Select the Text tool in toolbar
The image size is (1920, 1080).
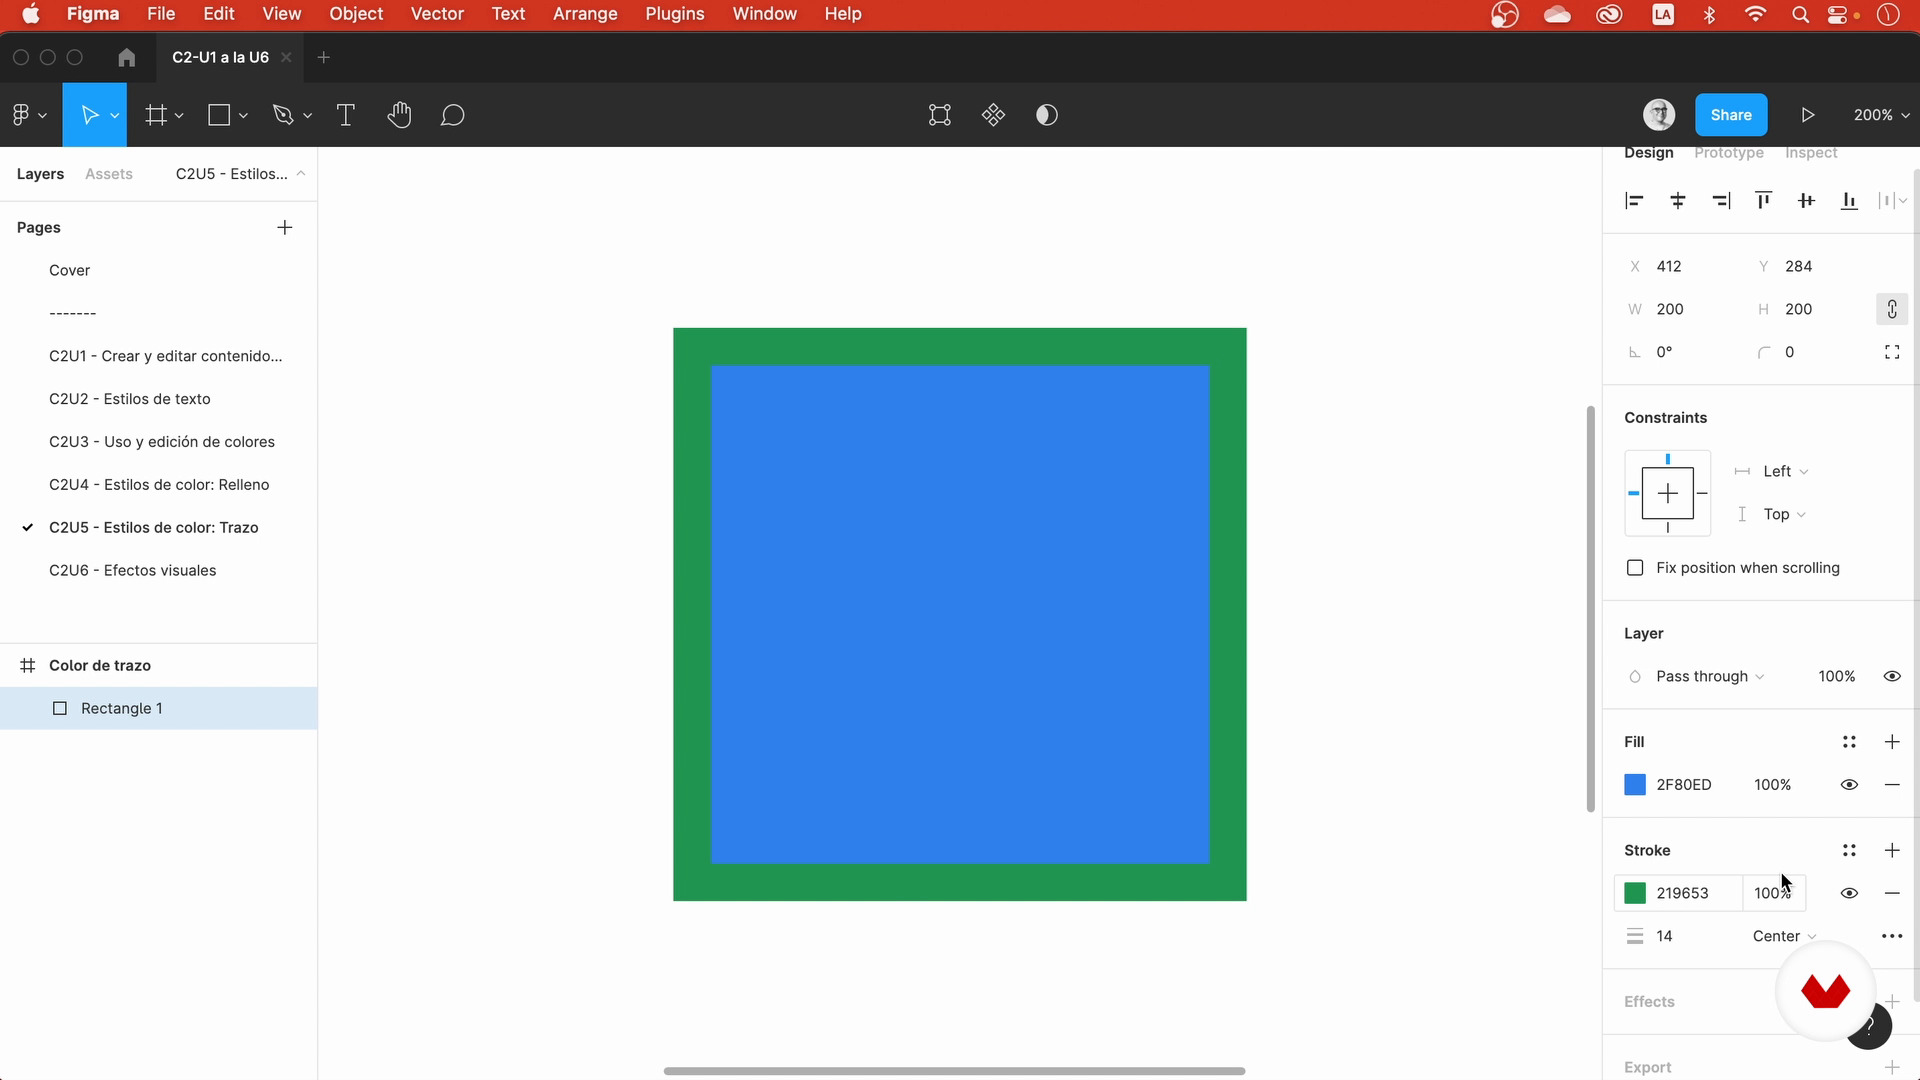[345, 115]
